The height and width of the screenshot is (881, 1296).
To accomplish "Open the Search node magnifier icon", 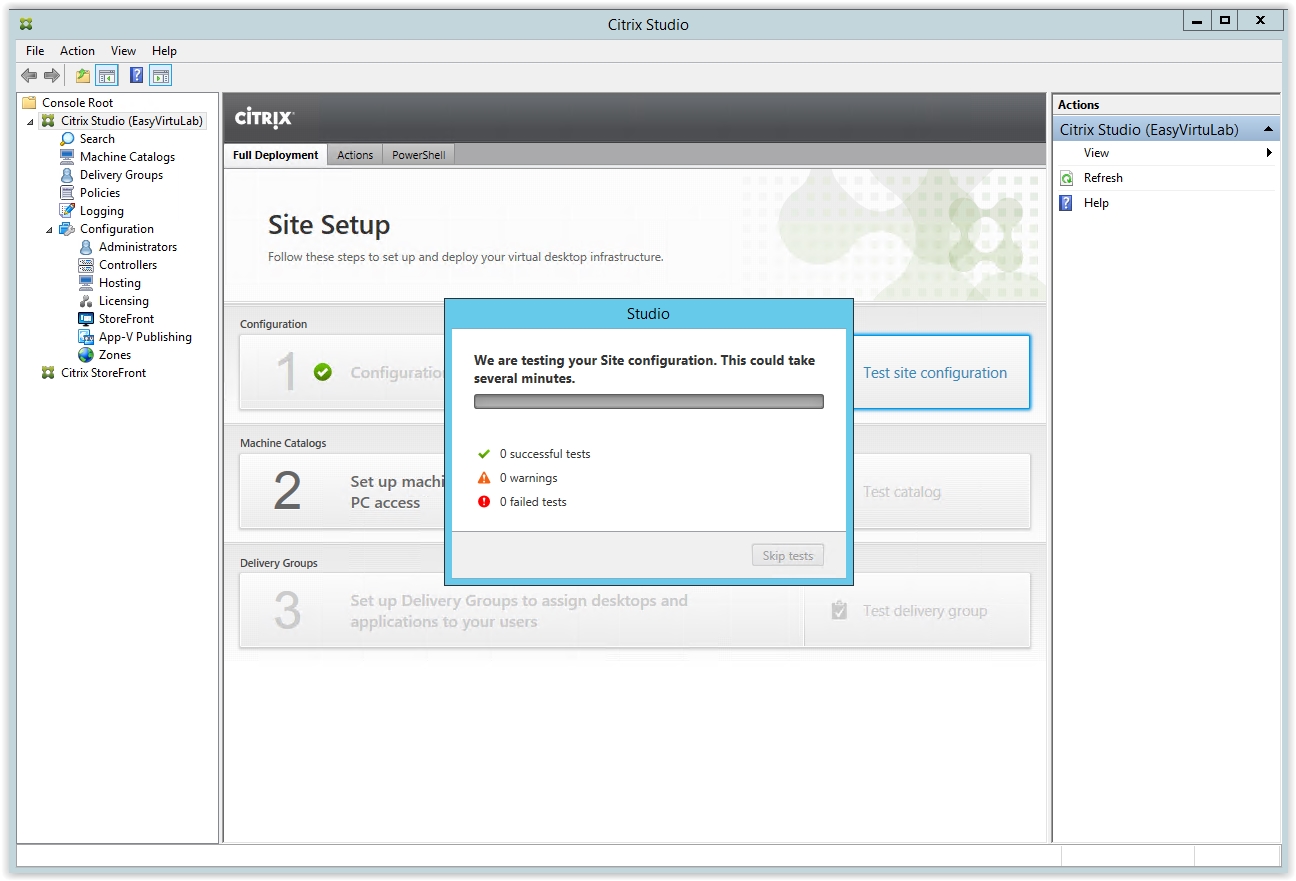I will (67, 139).
